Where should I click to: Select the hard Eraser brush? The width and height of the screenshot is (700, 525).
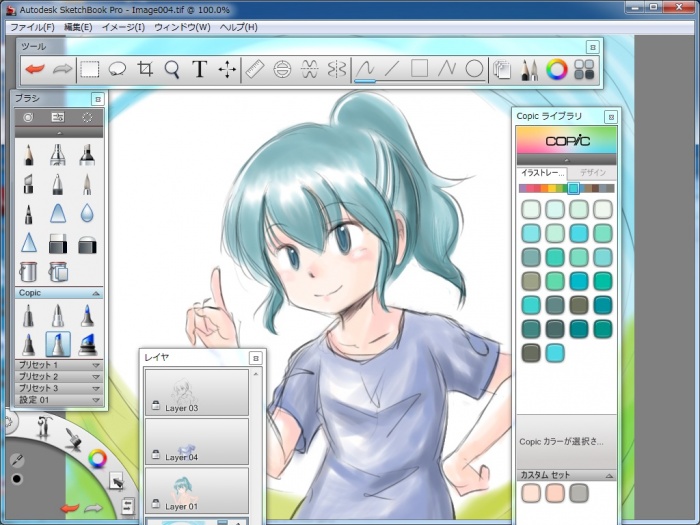(58, 244)
